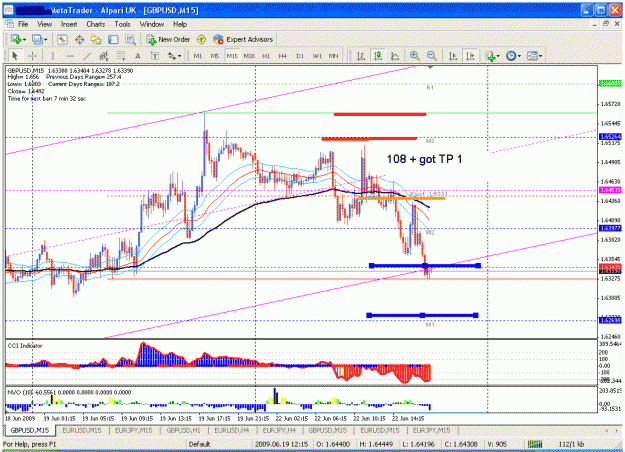Toggle chart Auto Scroll
Viewport: 625px width, 452px height.
(x=453, y=56)
